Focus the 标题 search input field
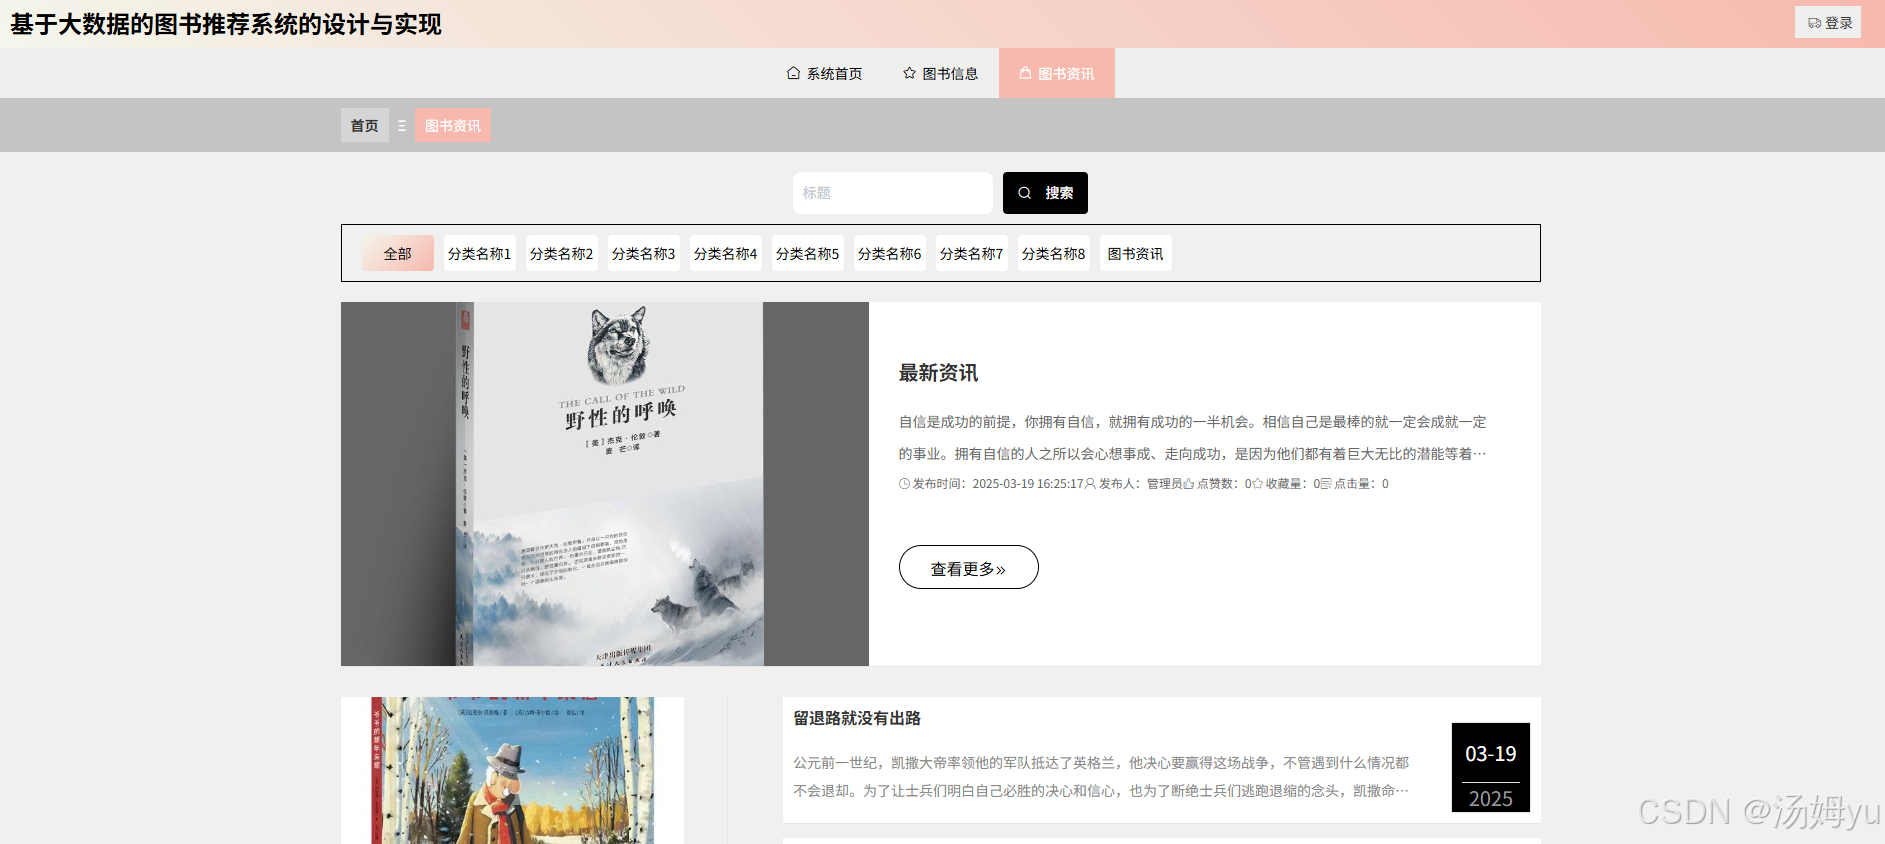 click(893, 193)
